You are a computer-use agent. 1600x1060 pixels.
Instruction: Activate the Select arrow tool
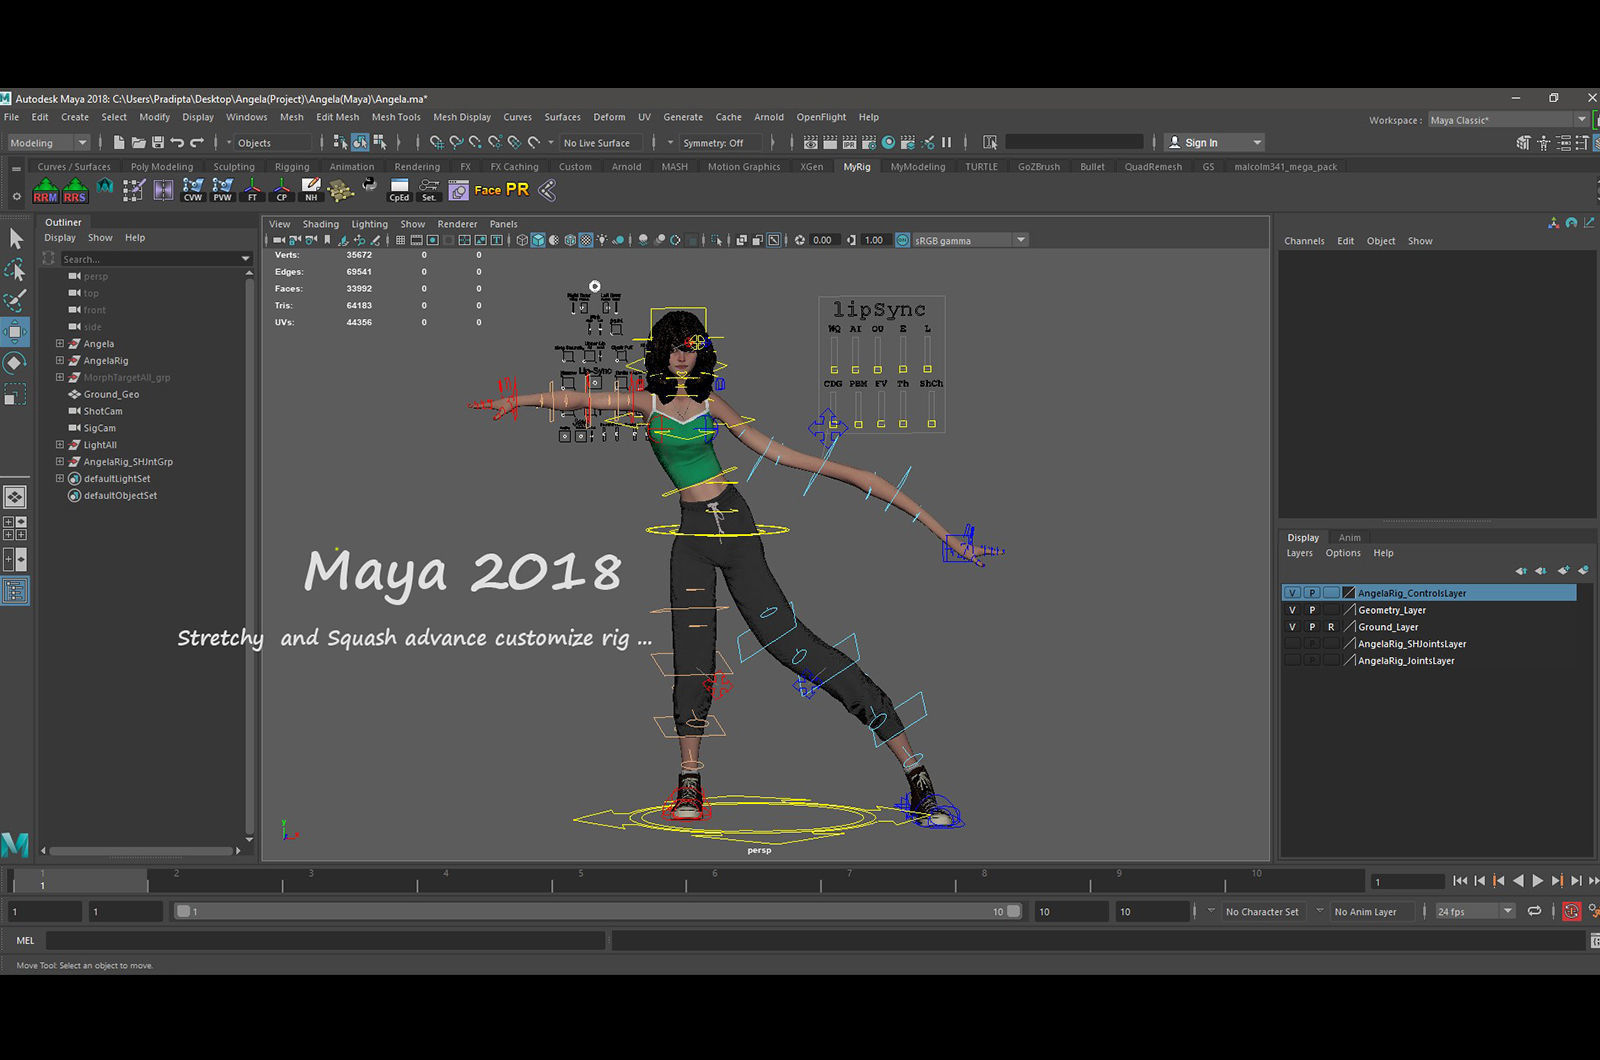15,238
